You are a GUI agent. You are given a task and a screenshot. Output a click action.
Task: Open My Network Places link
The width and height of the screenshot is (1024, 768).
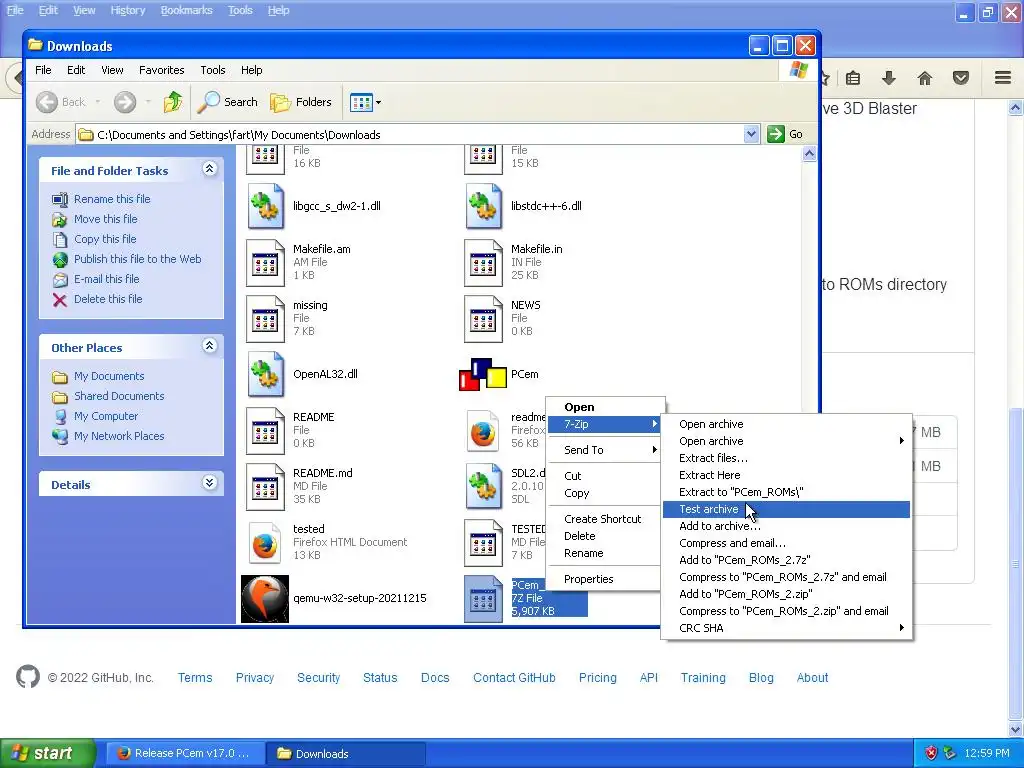pyautogui.click(x=119, y=436)
